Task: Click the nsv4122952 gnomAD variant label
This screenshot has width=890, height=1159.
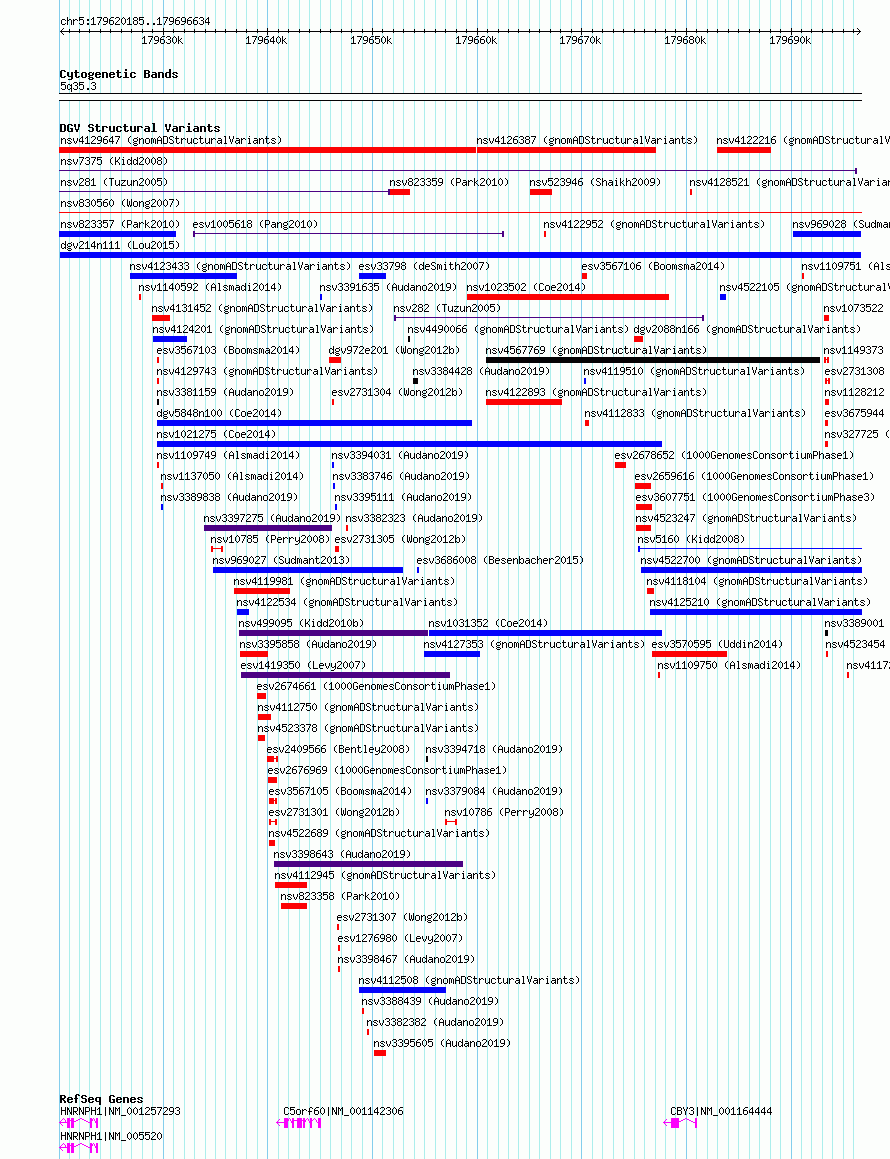Action: coord(654,225)
